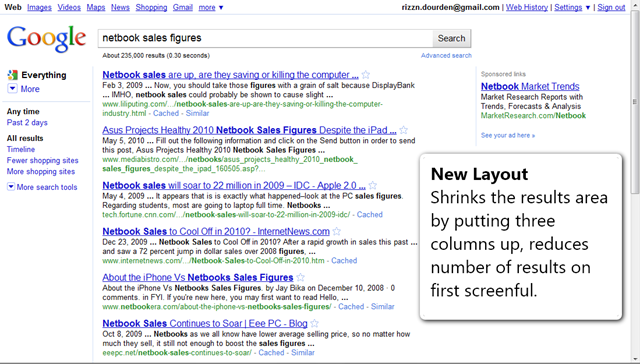Choose More shopping sites filter

coord(41,171)
